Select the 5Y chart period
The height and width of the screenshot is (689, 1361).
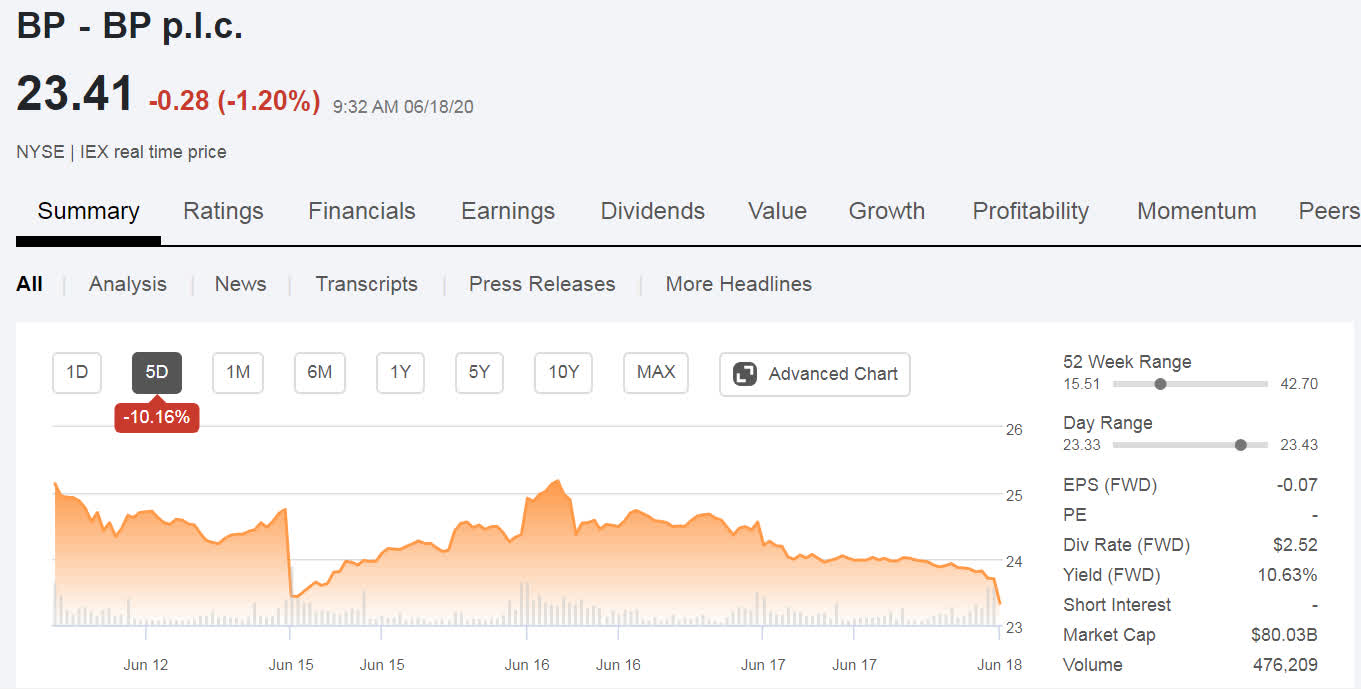481,372
